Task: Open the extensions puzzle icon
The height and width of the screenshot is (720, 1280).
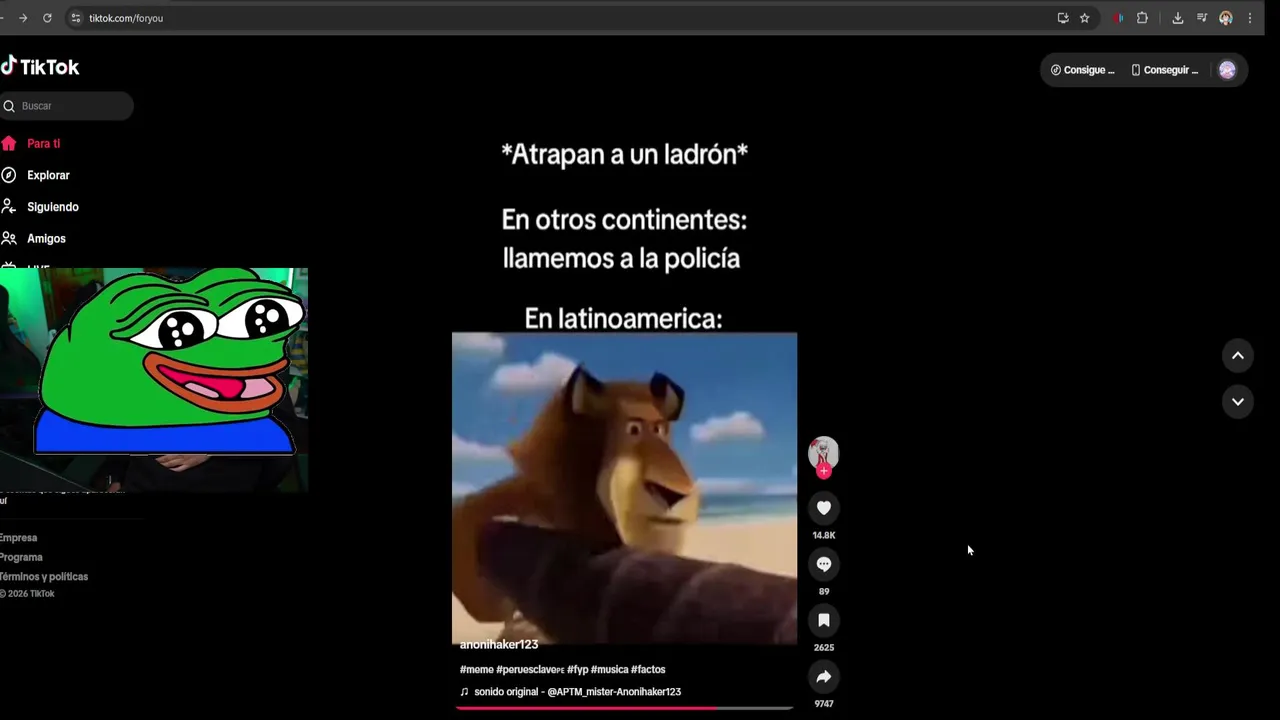Action: click(1142, 18)
